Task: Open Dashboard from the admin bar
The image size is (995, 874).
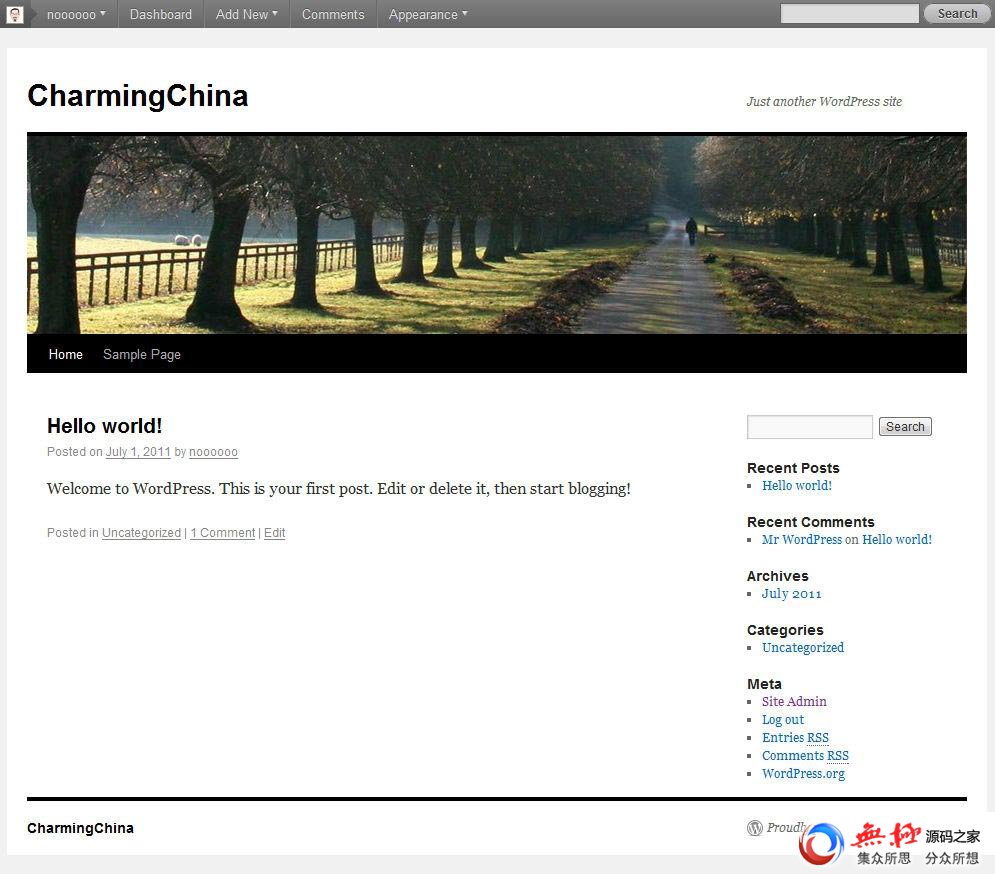Action: [x=161, y=14]
